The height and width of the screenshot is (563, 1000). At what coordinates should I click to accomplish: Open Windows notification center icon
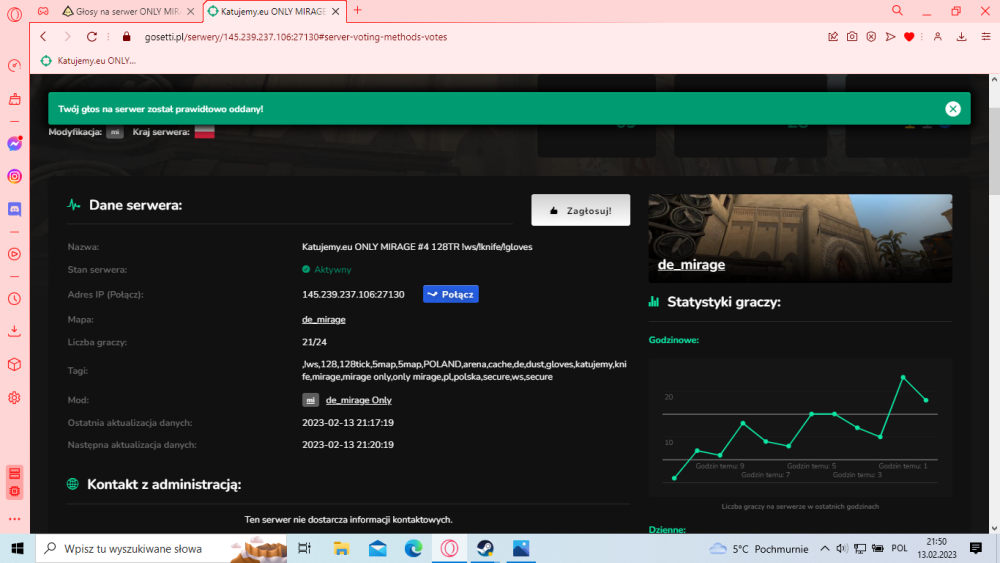coord(976,548)
